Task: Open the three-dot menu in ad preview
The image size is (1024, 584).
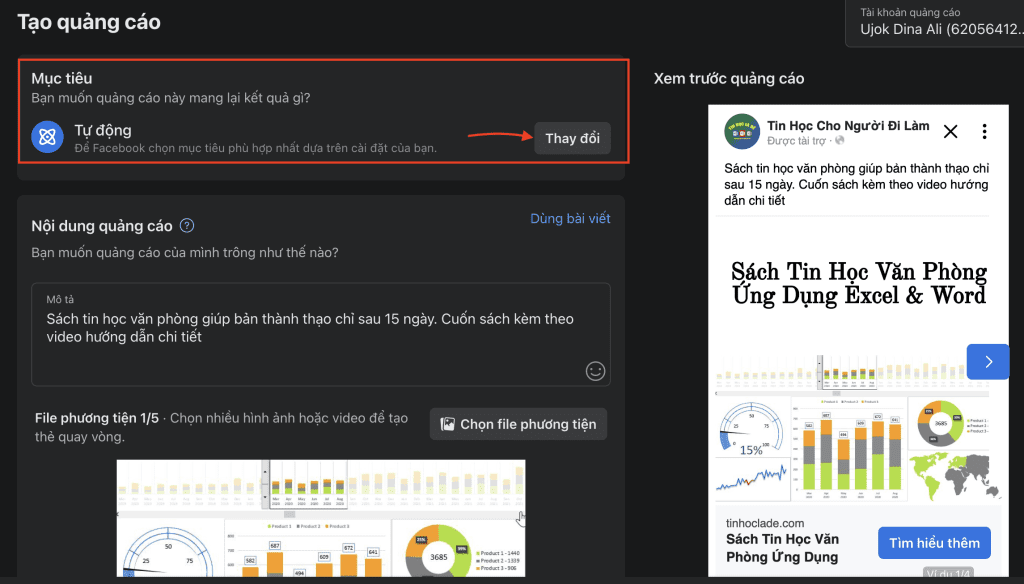Action: coord(984,131)
